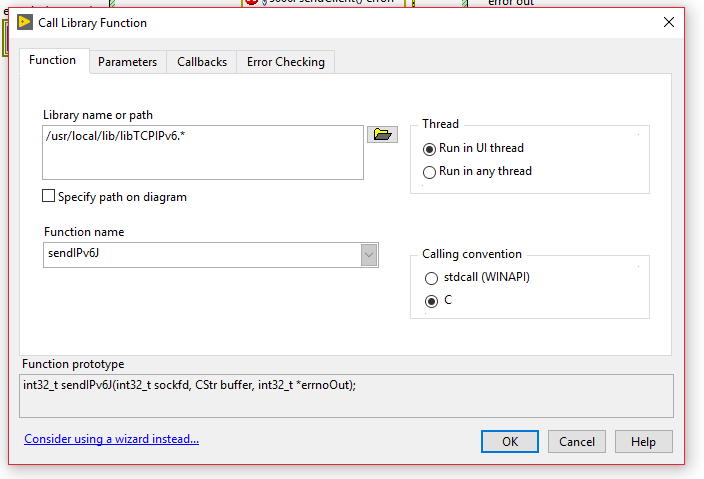Screen dimensions: 704x479
Task: Enable Specify path on diagram checkbox
Action: (x=49, y=197)
